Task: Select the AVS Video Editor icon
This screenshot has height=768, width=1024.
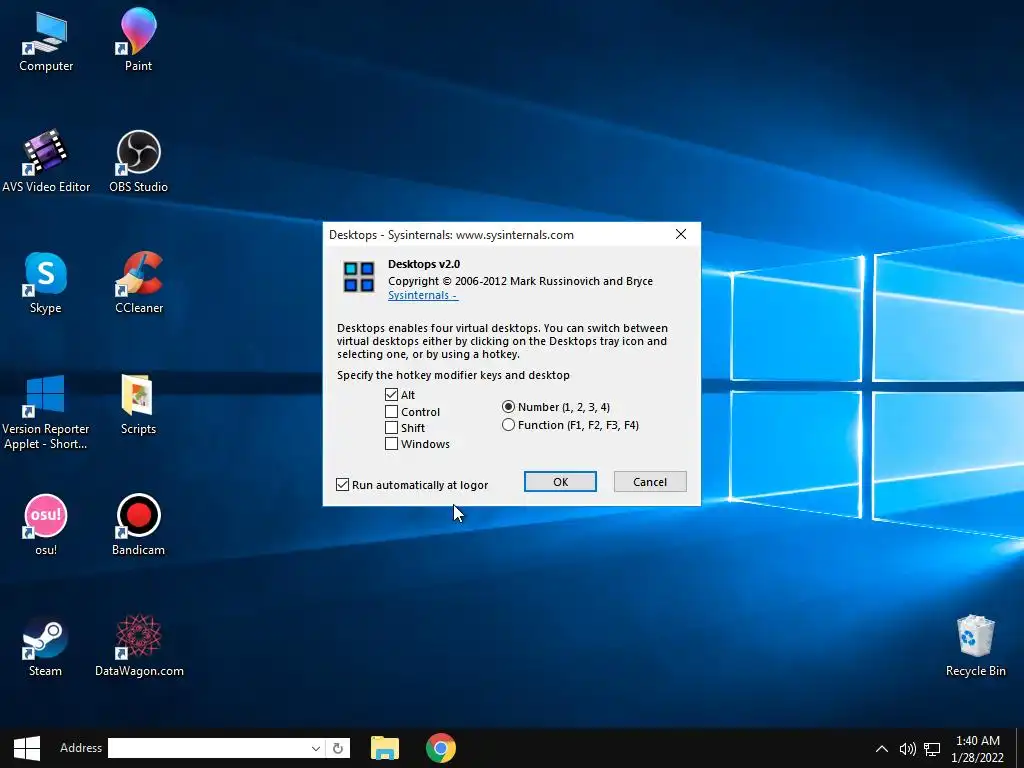Action: pyautogui.click(x=46, y=161)
